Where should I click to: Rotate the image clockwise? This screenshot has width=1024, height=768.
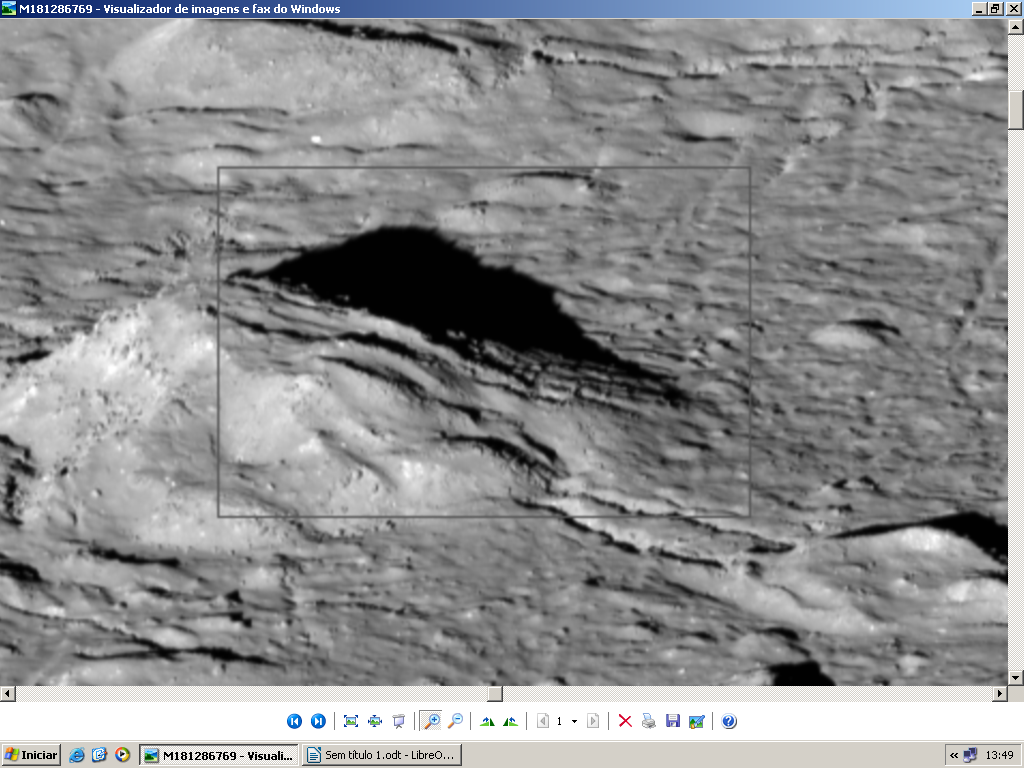click(487, 721)
